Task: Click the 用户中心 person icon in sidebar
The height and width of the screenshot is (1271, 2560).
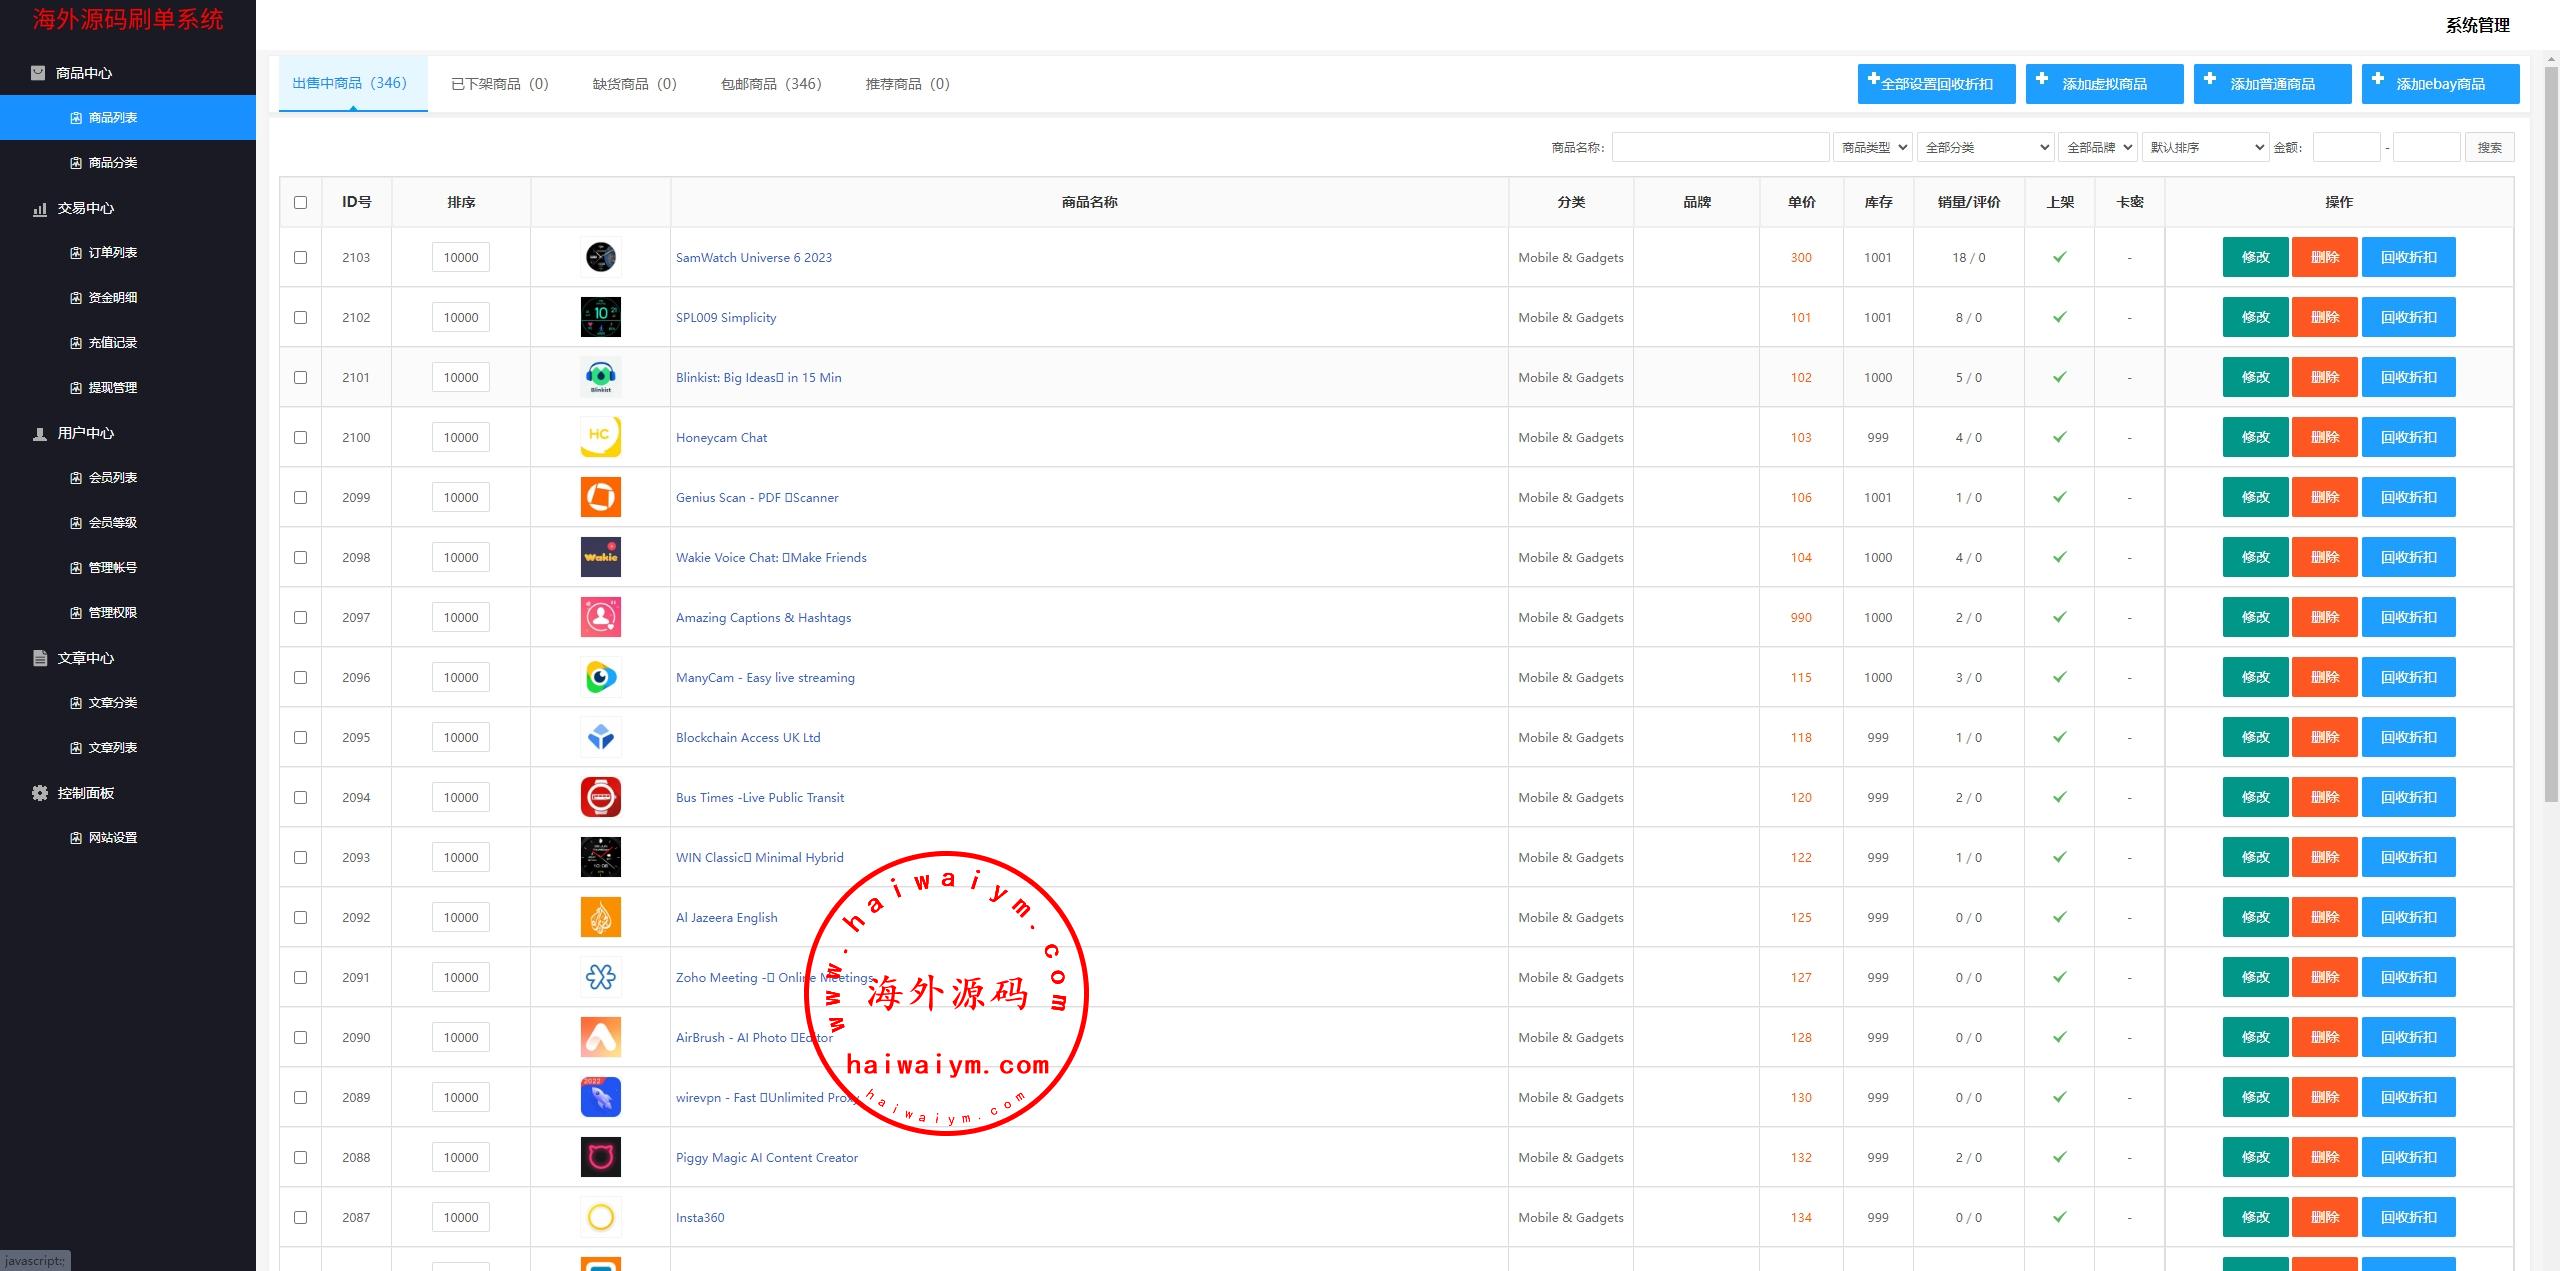Action: (40, 433)
